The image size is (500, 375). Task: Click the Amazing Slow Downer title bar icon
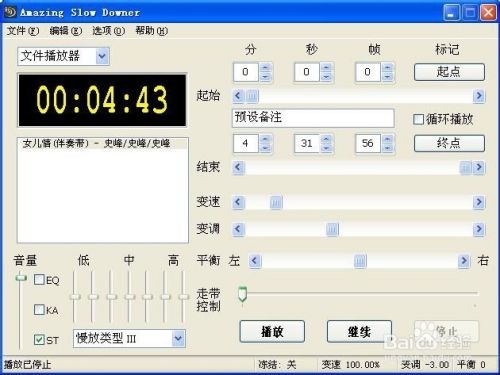coord(10,12)
